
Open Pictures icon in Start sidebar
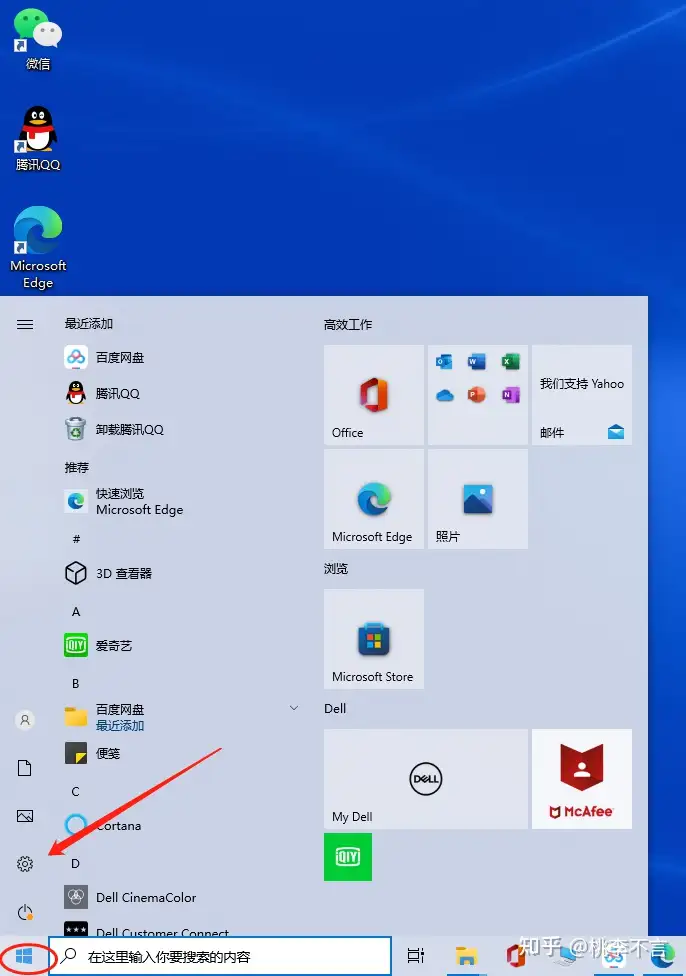click(25, 815)
